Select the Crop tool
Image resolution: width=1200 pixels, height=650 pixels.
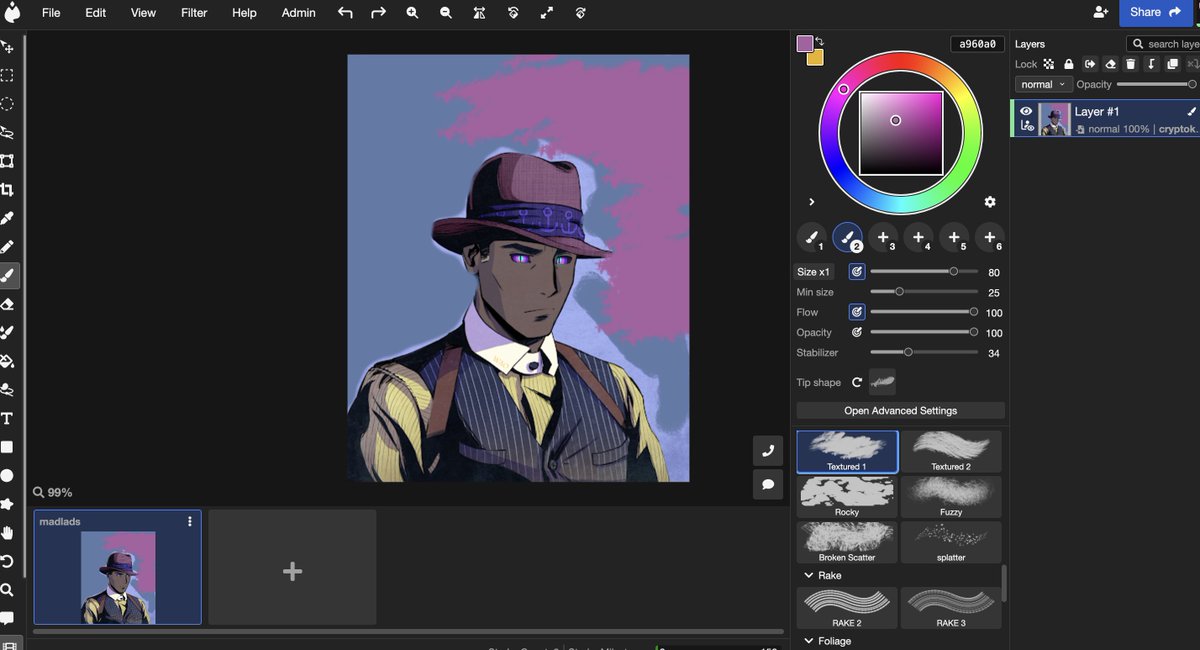pos(7,189)
